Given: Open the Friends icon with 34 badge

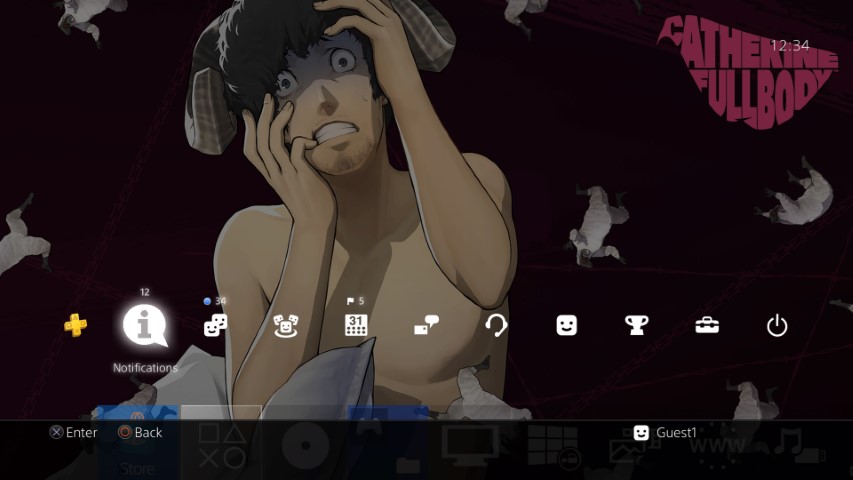Looking at the screenshot, I should click(215, 325).
